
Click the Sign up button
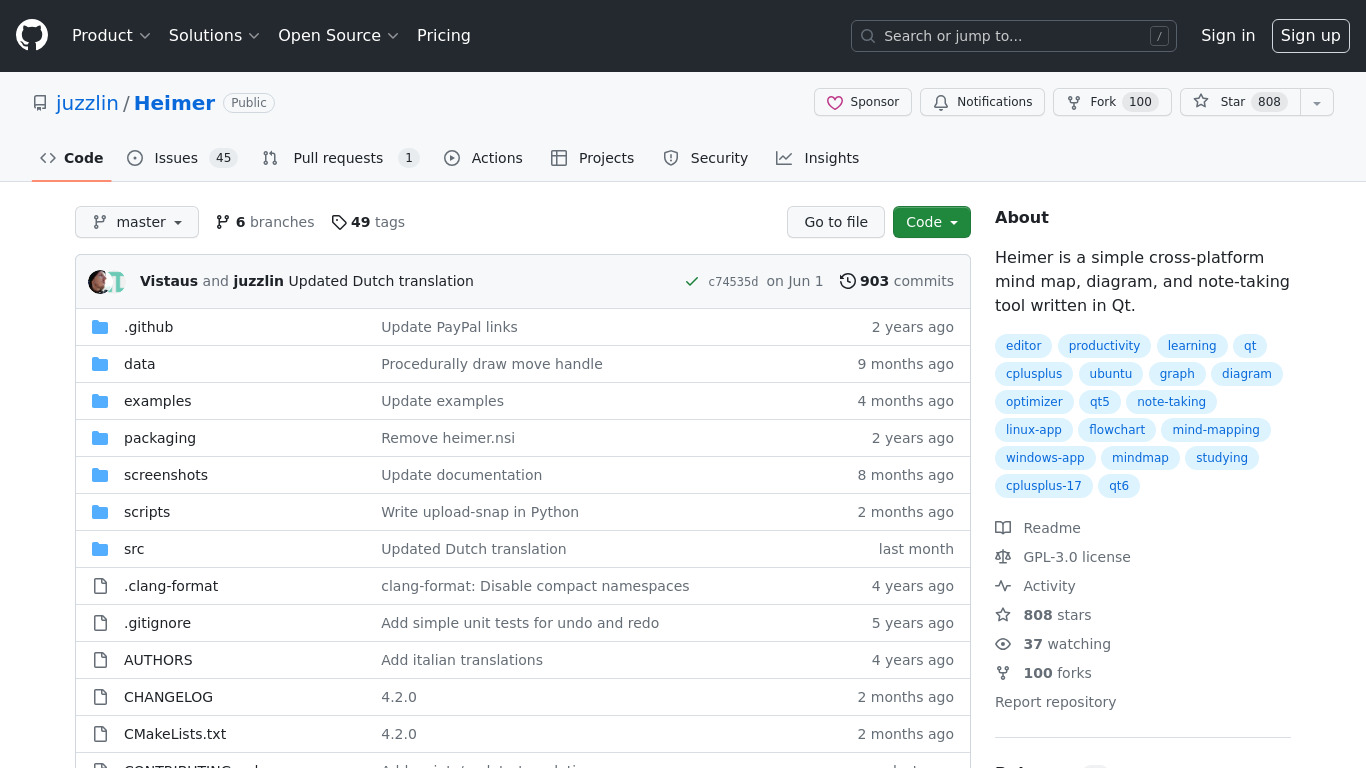(x=1311, y=36)
